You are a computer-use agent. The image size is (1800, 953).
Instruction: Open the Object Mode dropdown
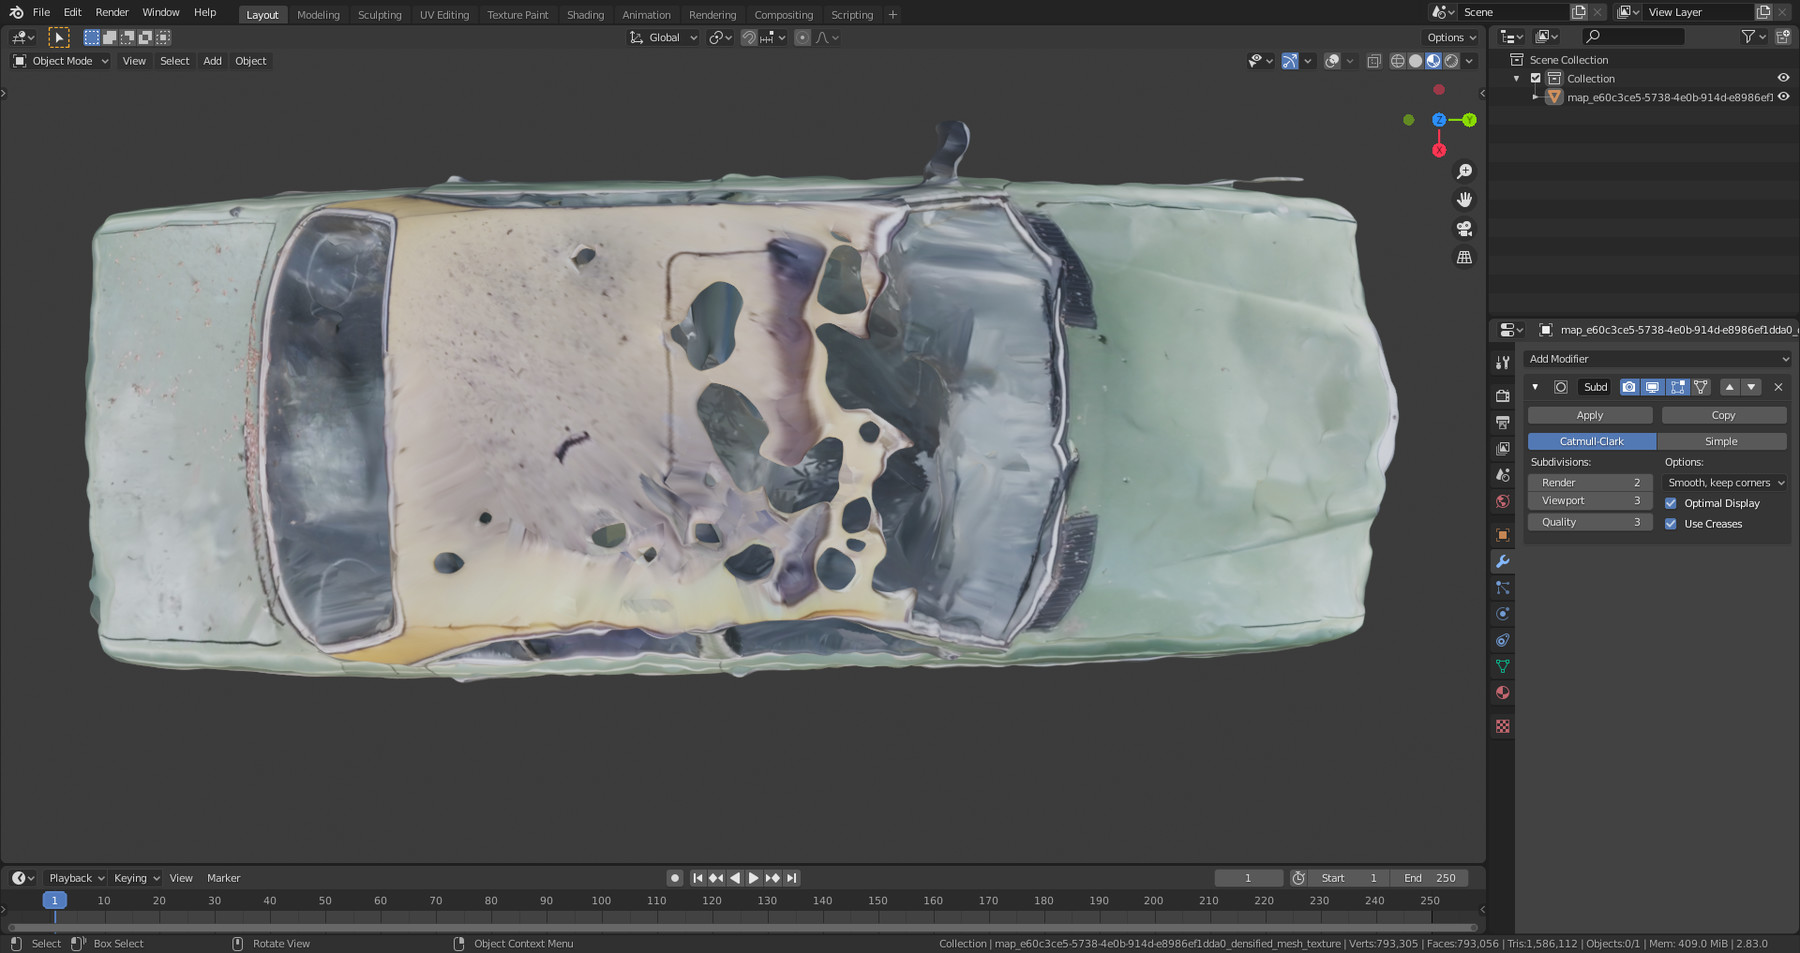(x=58, y=61)
